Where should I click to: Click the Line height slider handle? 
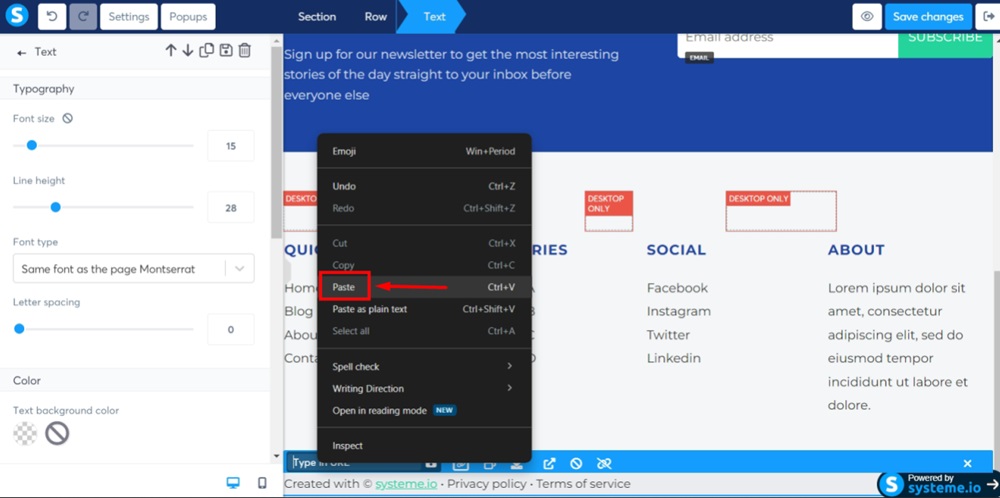[55, 207]
